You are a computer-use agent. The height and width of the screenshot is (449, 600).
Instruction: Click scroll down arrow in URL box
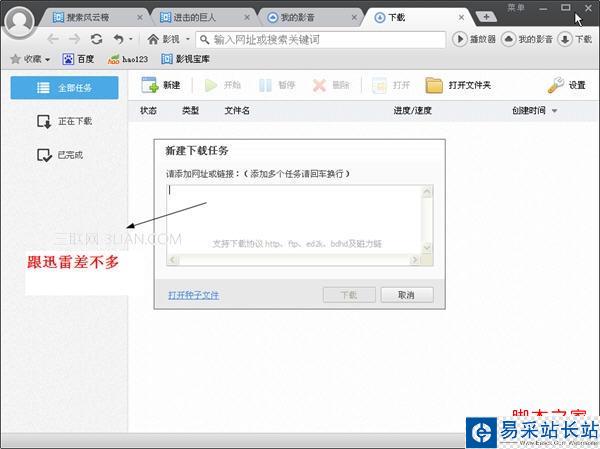point(427,248)
